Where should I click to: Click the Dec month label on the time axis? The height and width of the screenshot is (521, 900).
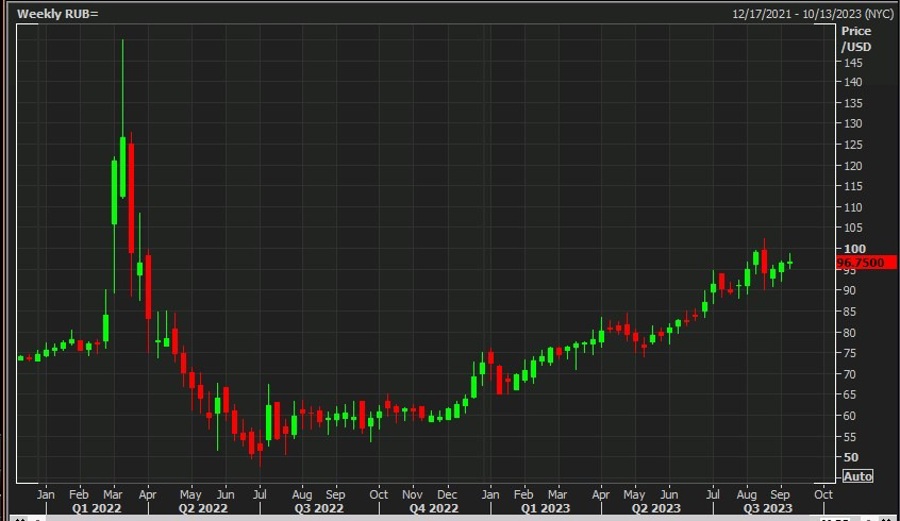447,495
